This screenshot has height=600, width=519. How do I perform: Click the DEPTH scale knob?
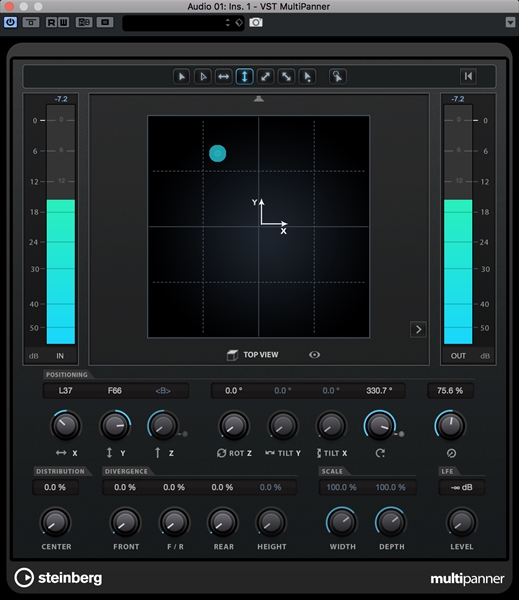click(390, 522)
